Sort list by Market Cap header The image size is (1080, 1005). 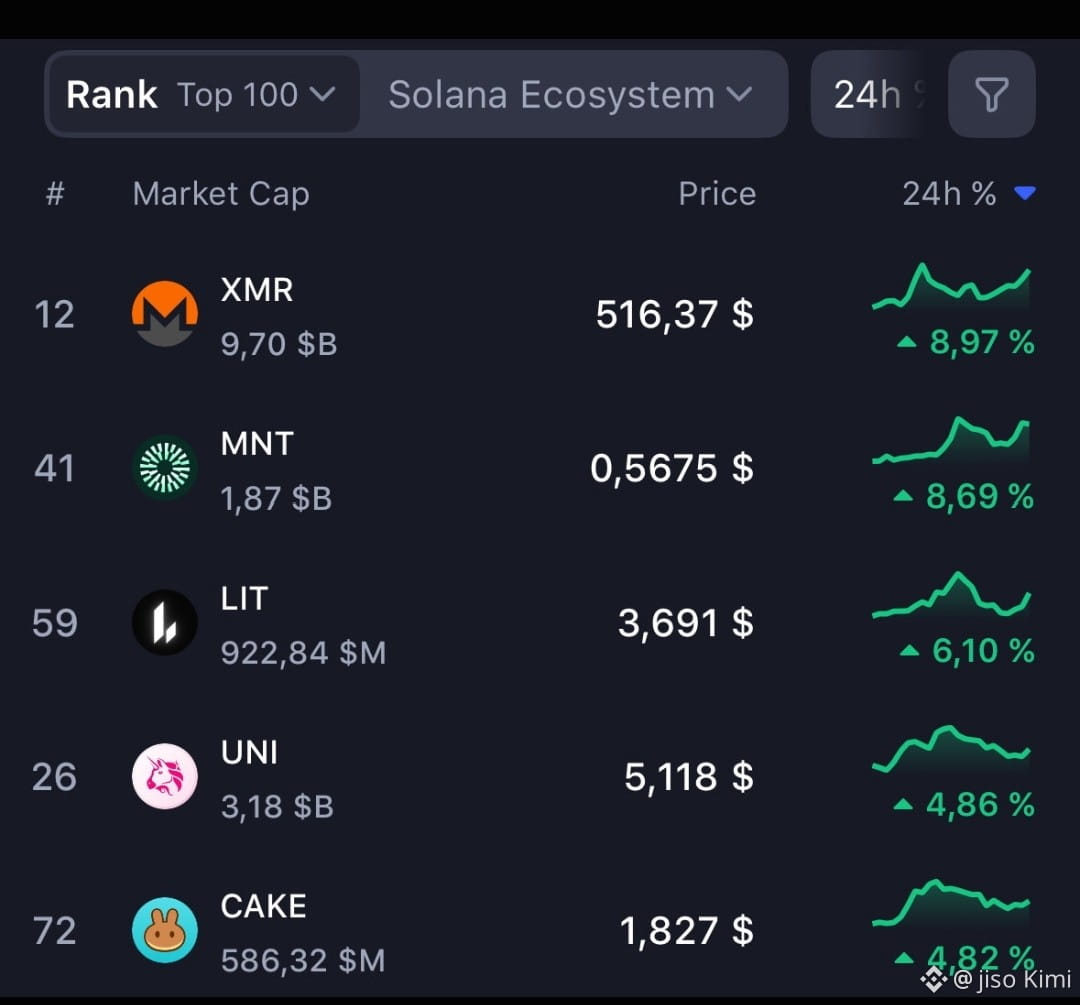click(x=220, y=194)
